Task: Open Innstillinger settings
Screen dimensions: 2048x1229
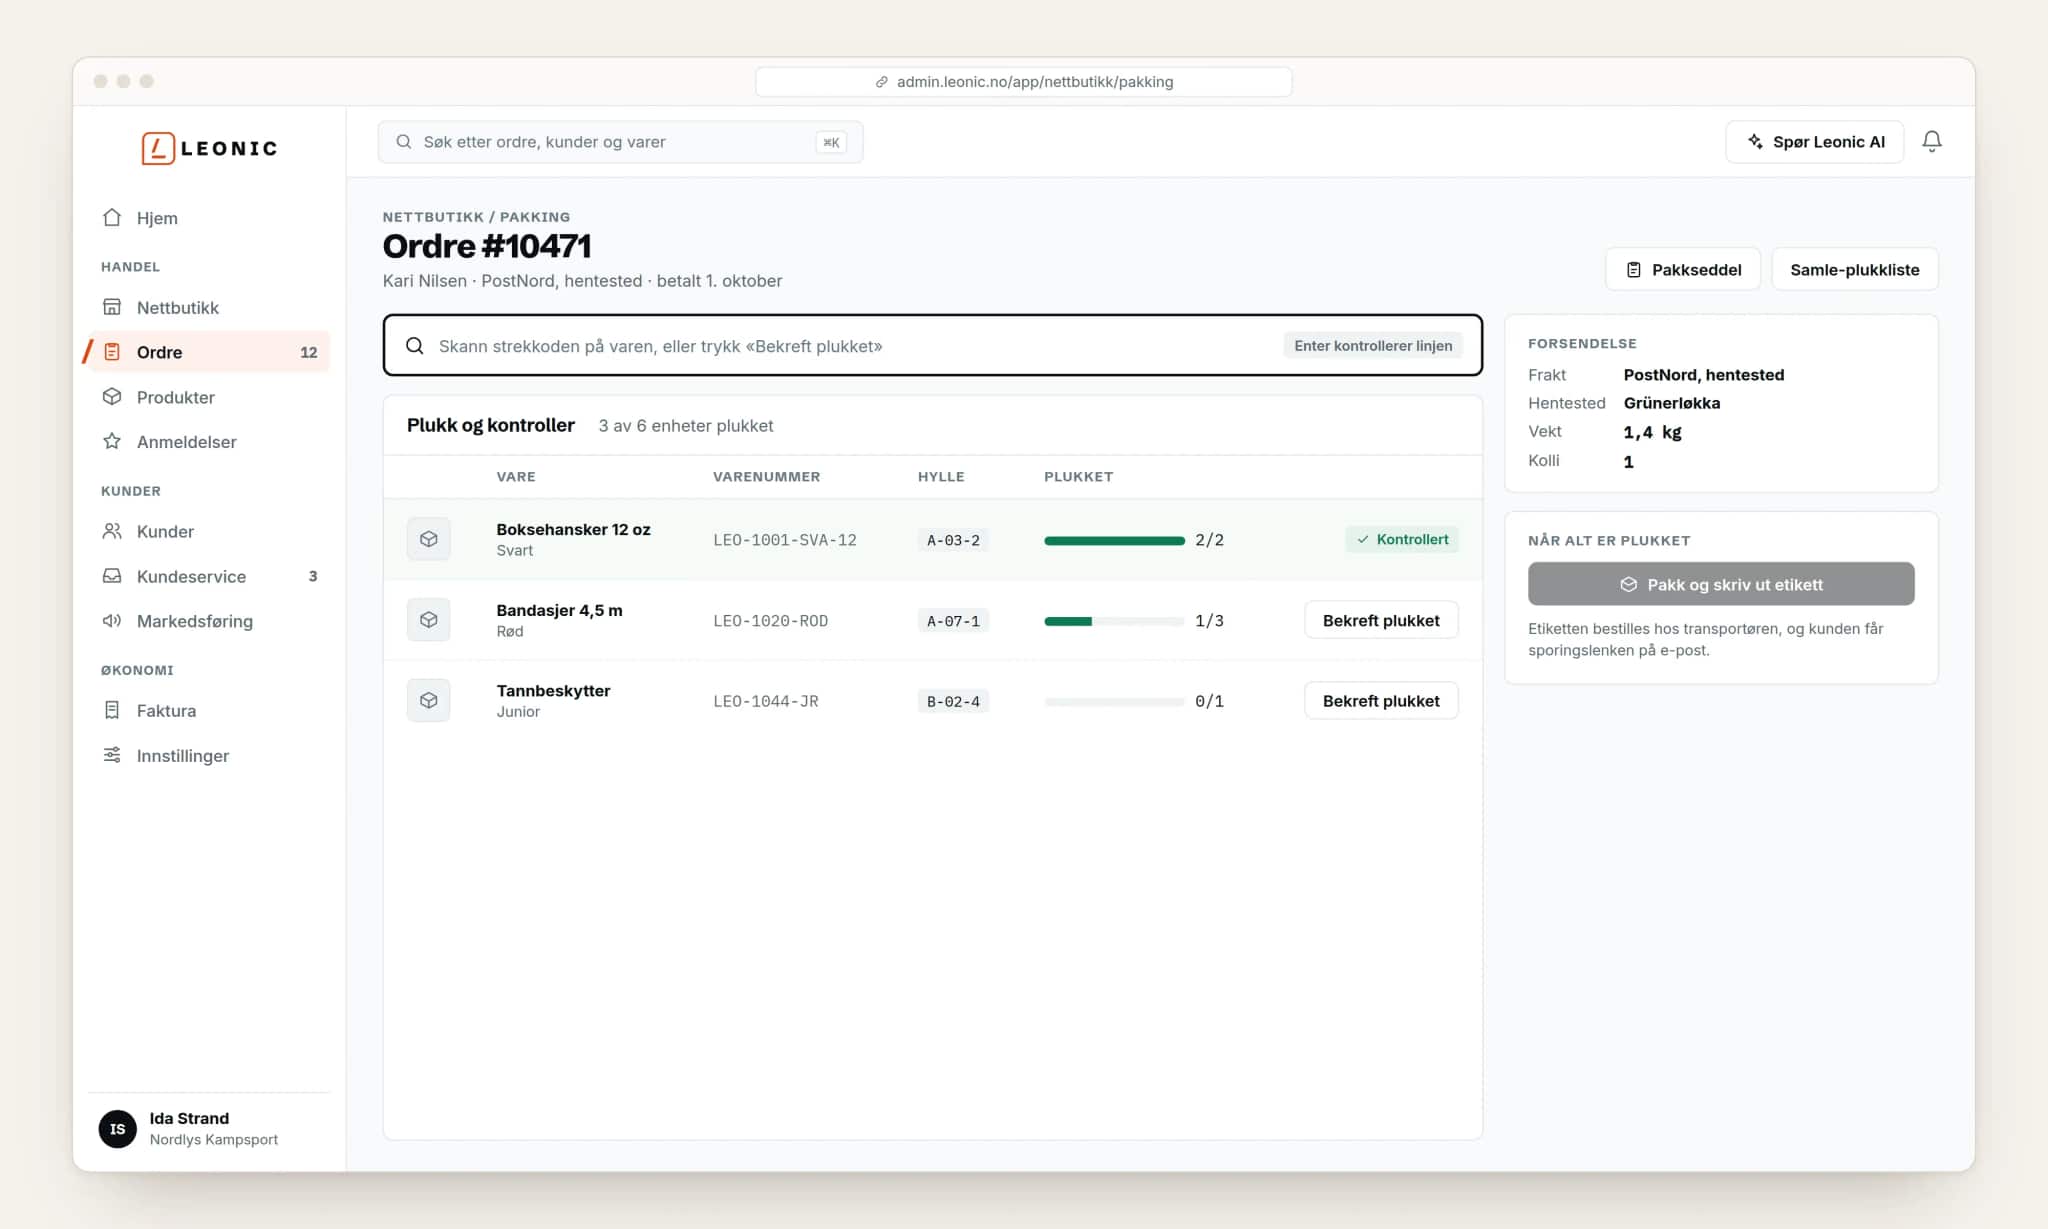Action: (209, 755)
